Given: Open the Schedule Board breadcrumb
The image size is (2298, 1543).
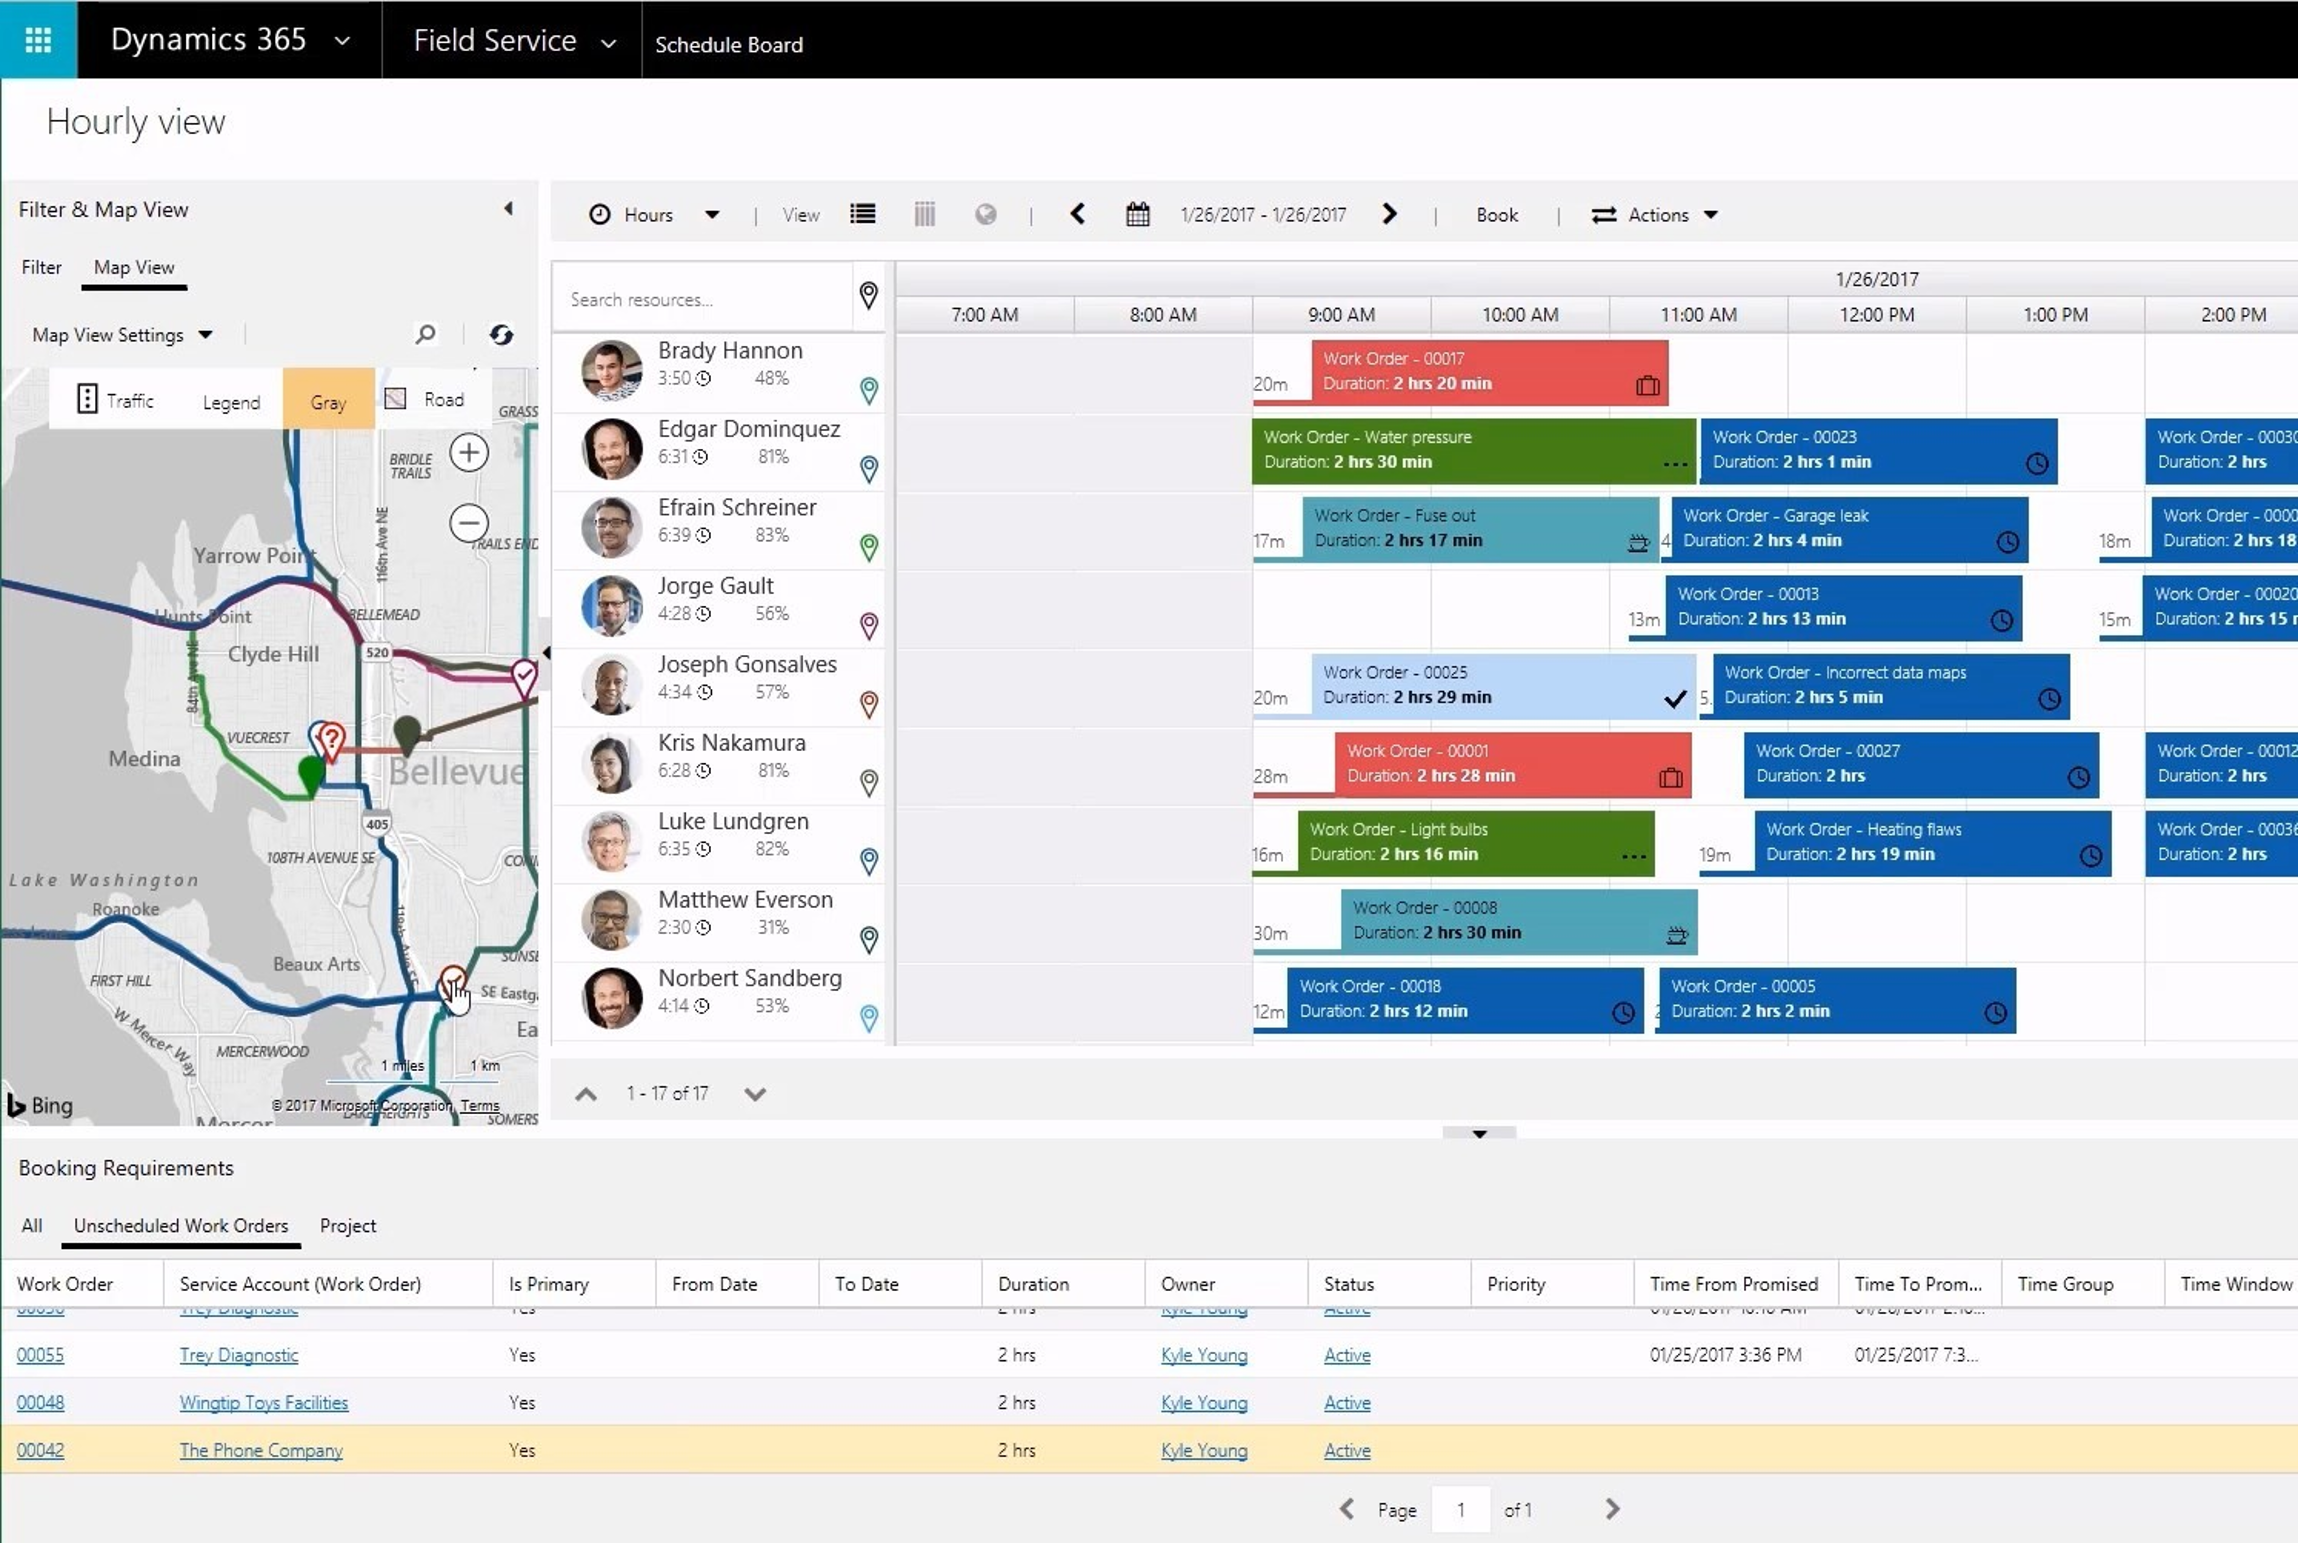Looking at the screenshot, I should (729, 44).
